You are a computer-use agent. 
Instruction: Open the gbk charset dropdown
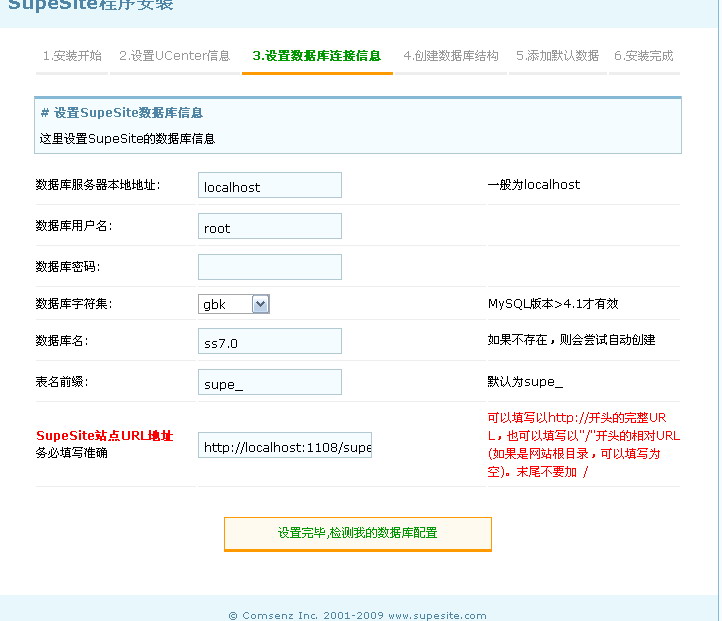(234, 304)
